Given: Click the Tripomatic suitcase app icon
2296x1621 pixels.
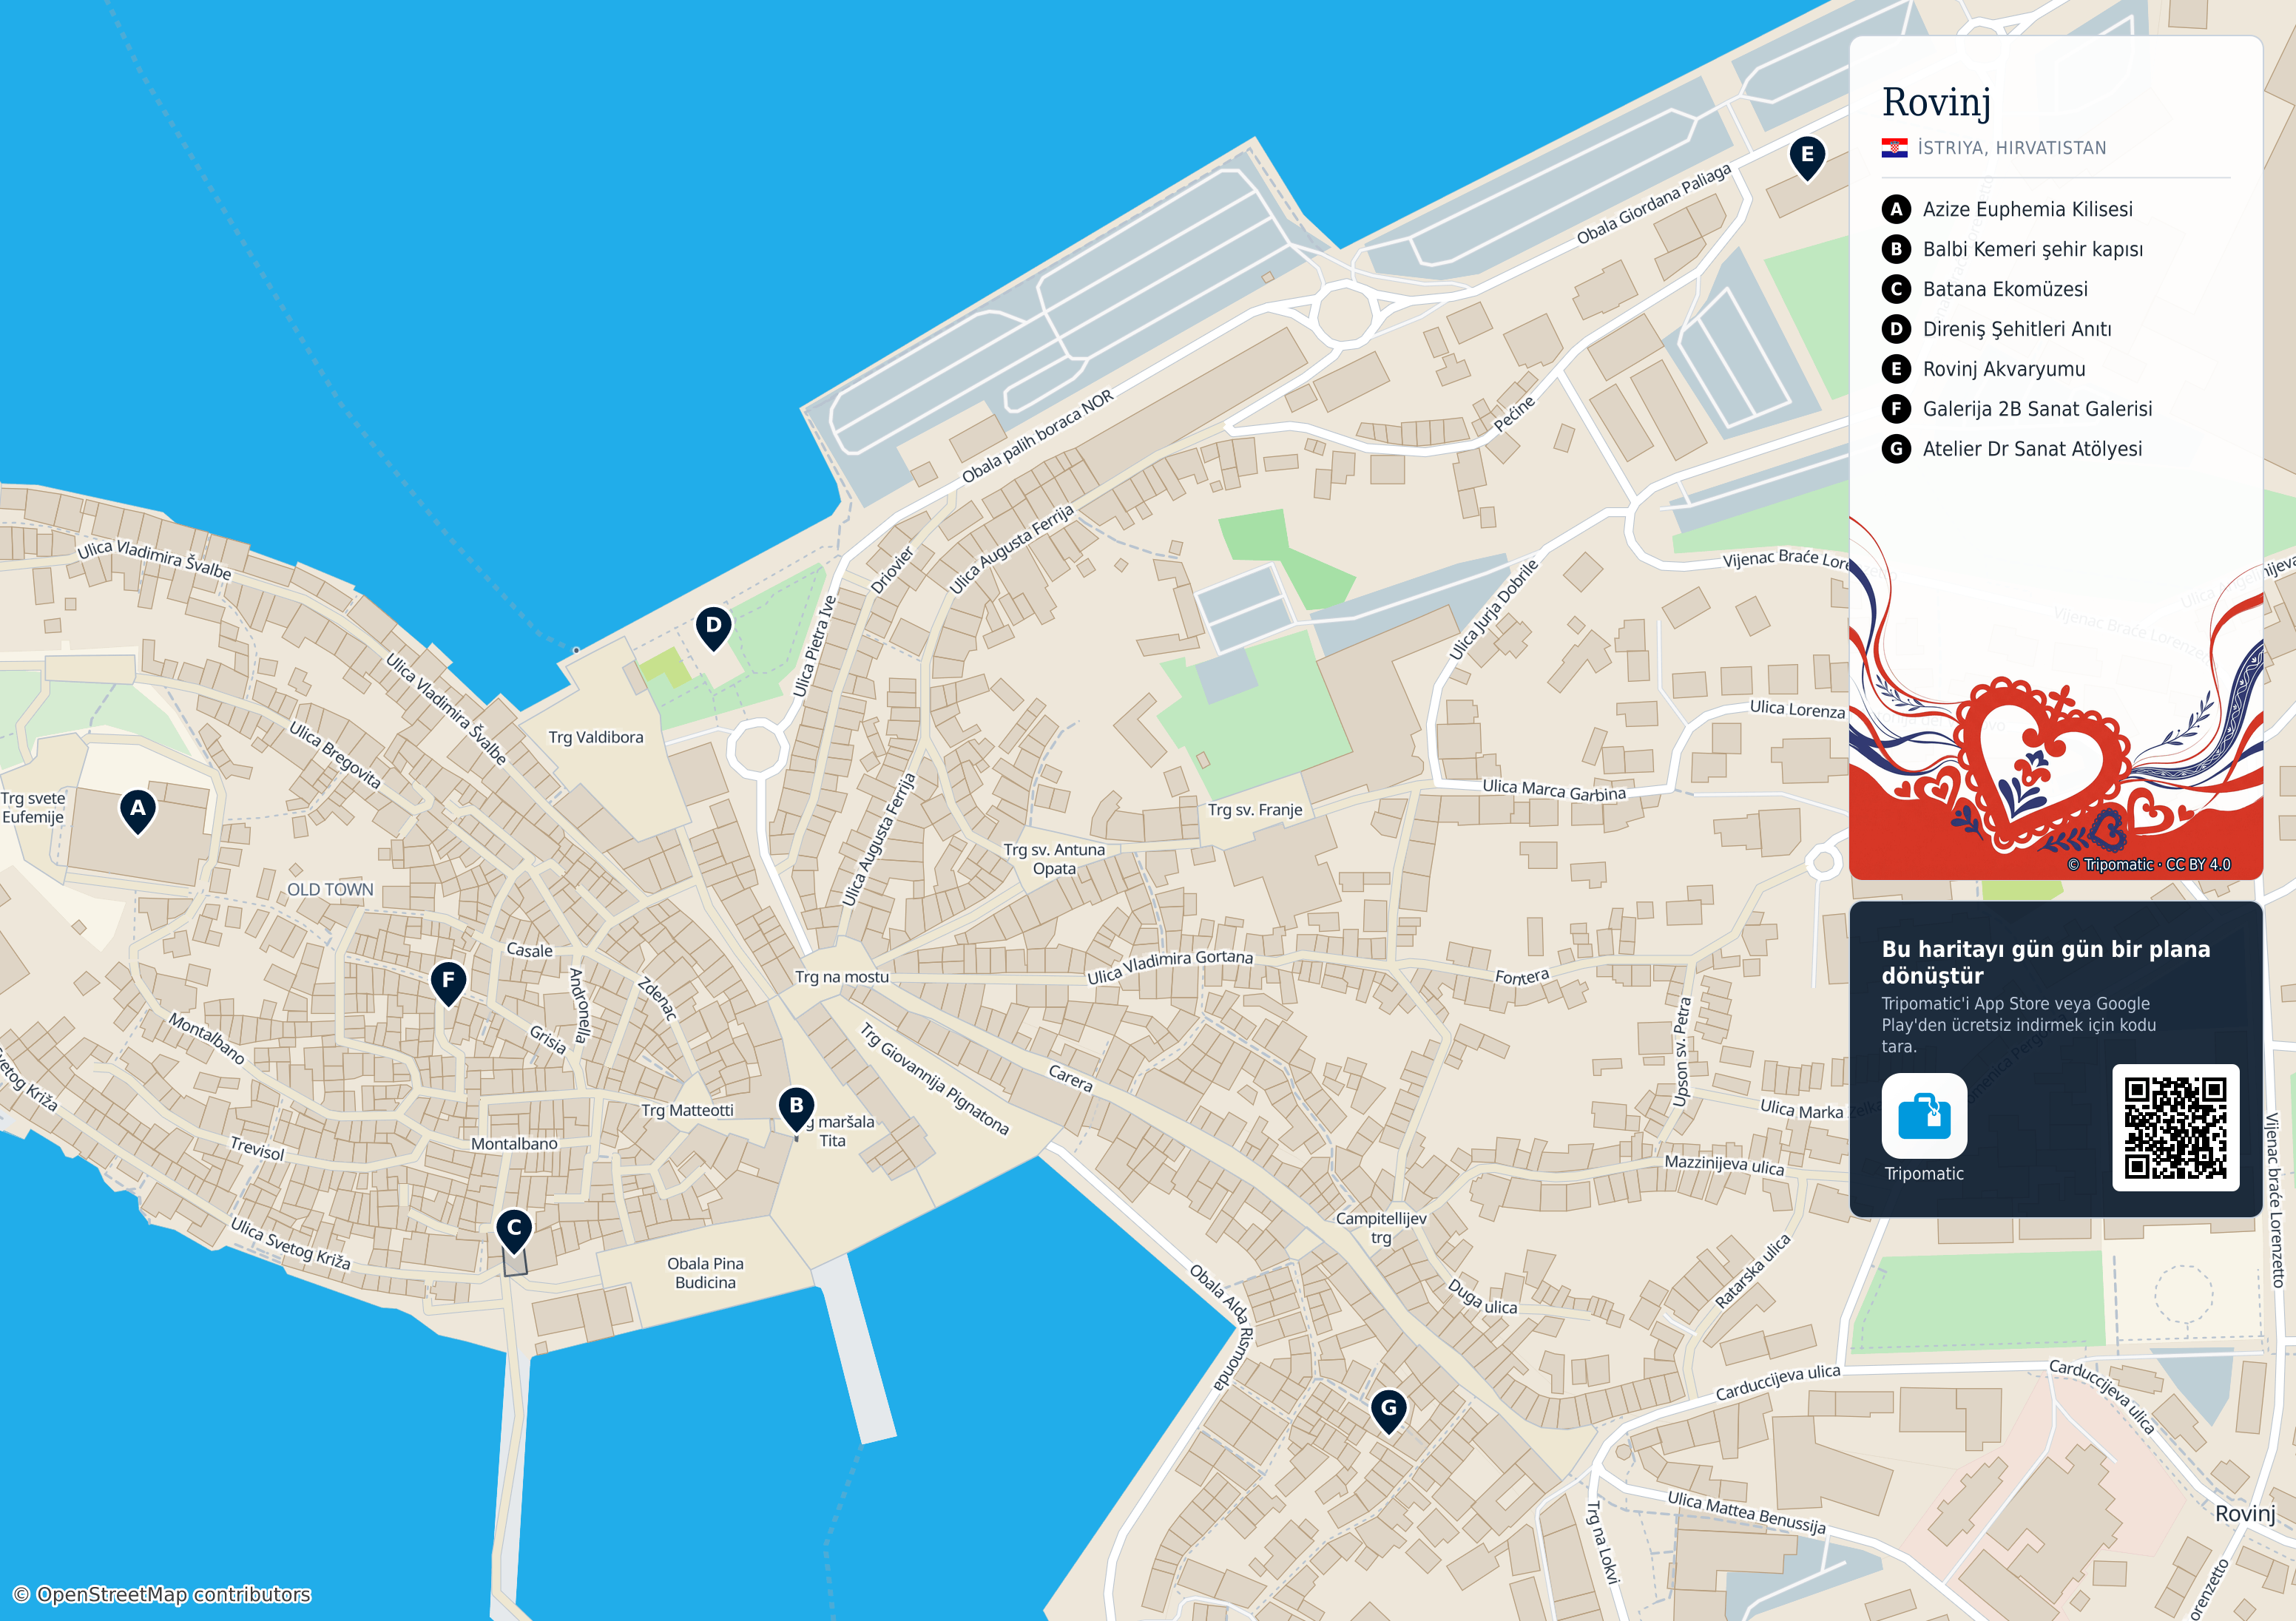Looking at the screenshot, I should [1924, 1115].
